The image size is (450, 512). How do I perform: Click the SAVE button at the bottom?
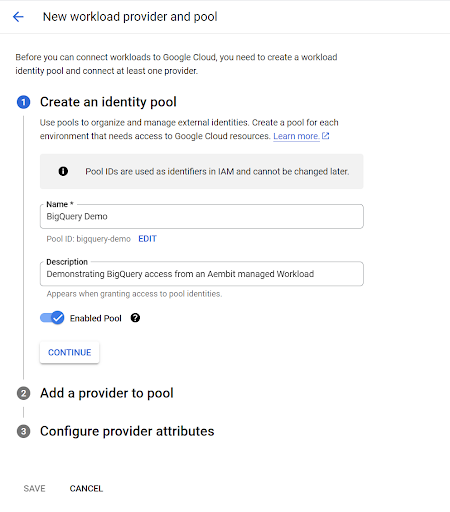click(34, 489)
